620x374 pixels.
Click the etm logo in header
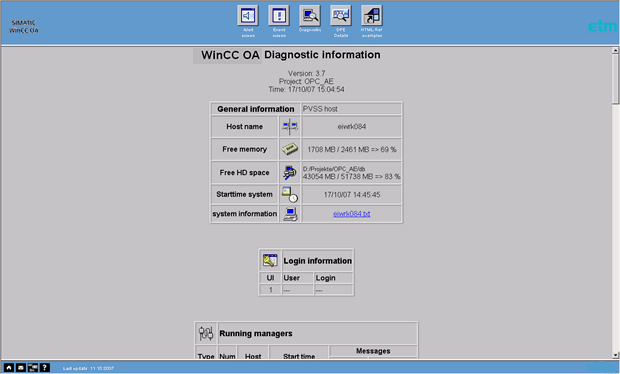tap(603, 26)
